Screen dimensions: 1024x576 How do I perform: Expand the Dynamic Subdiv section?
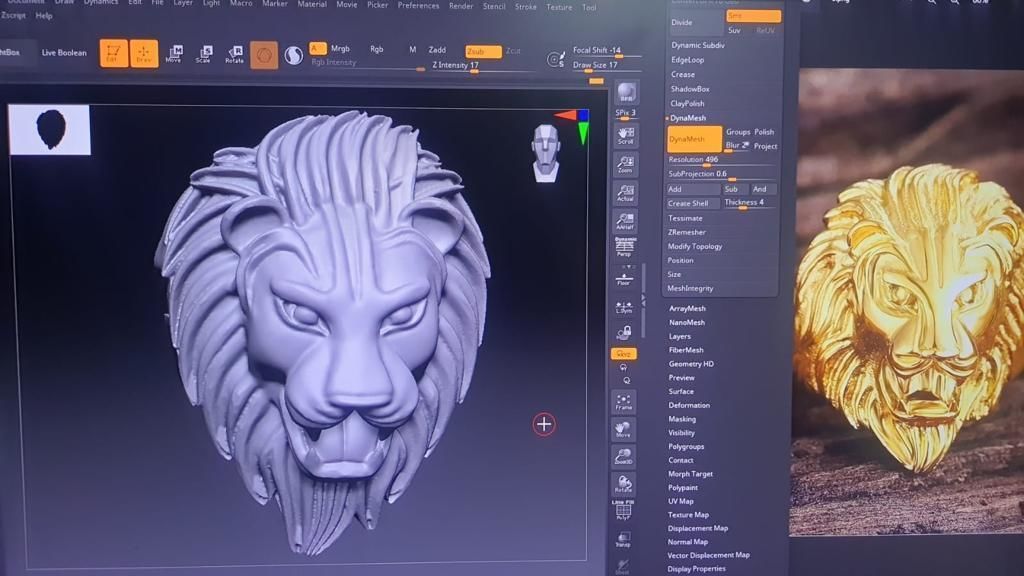point(698,45)
